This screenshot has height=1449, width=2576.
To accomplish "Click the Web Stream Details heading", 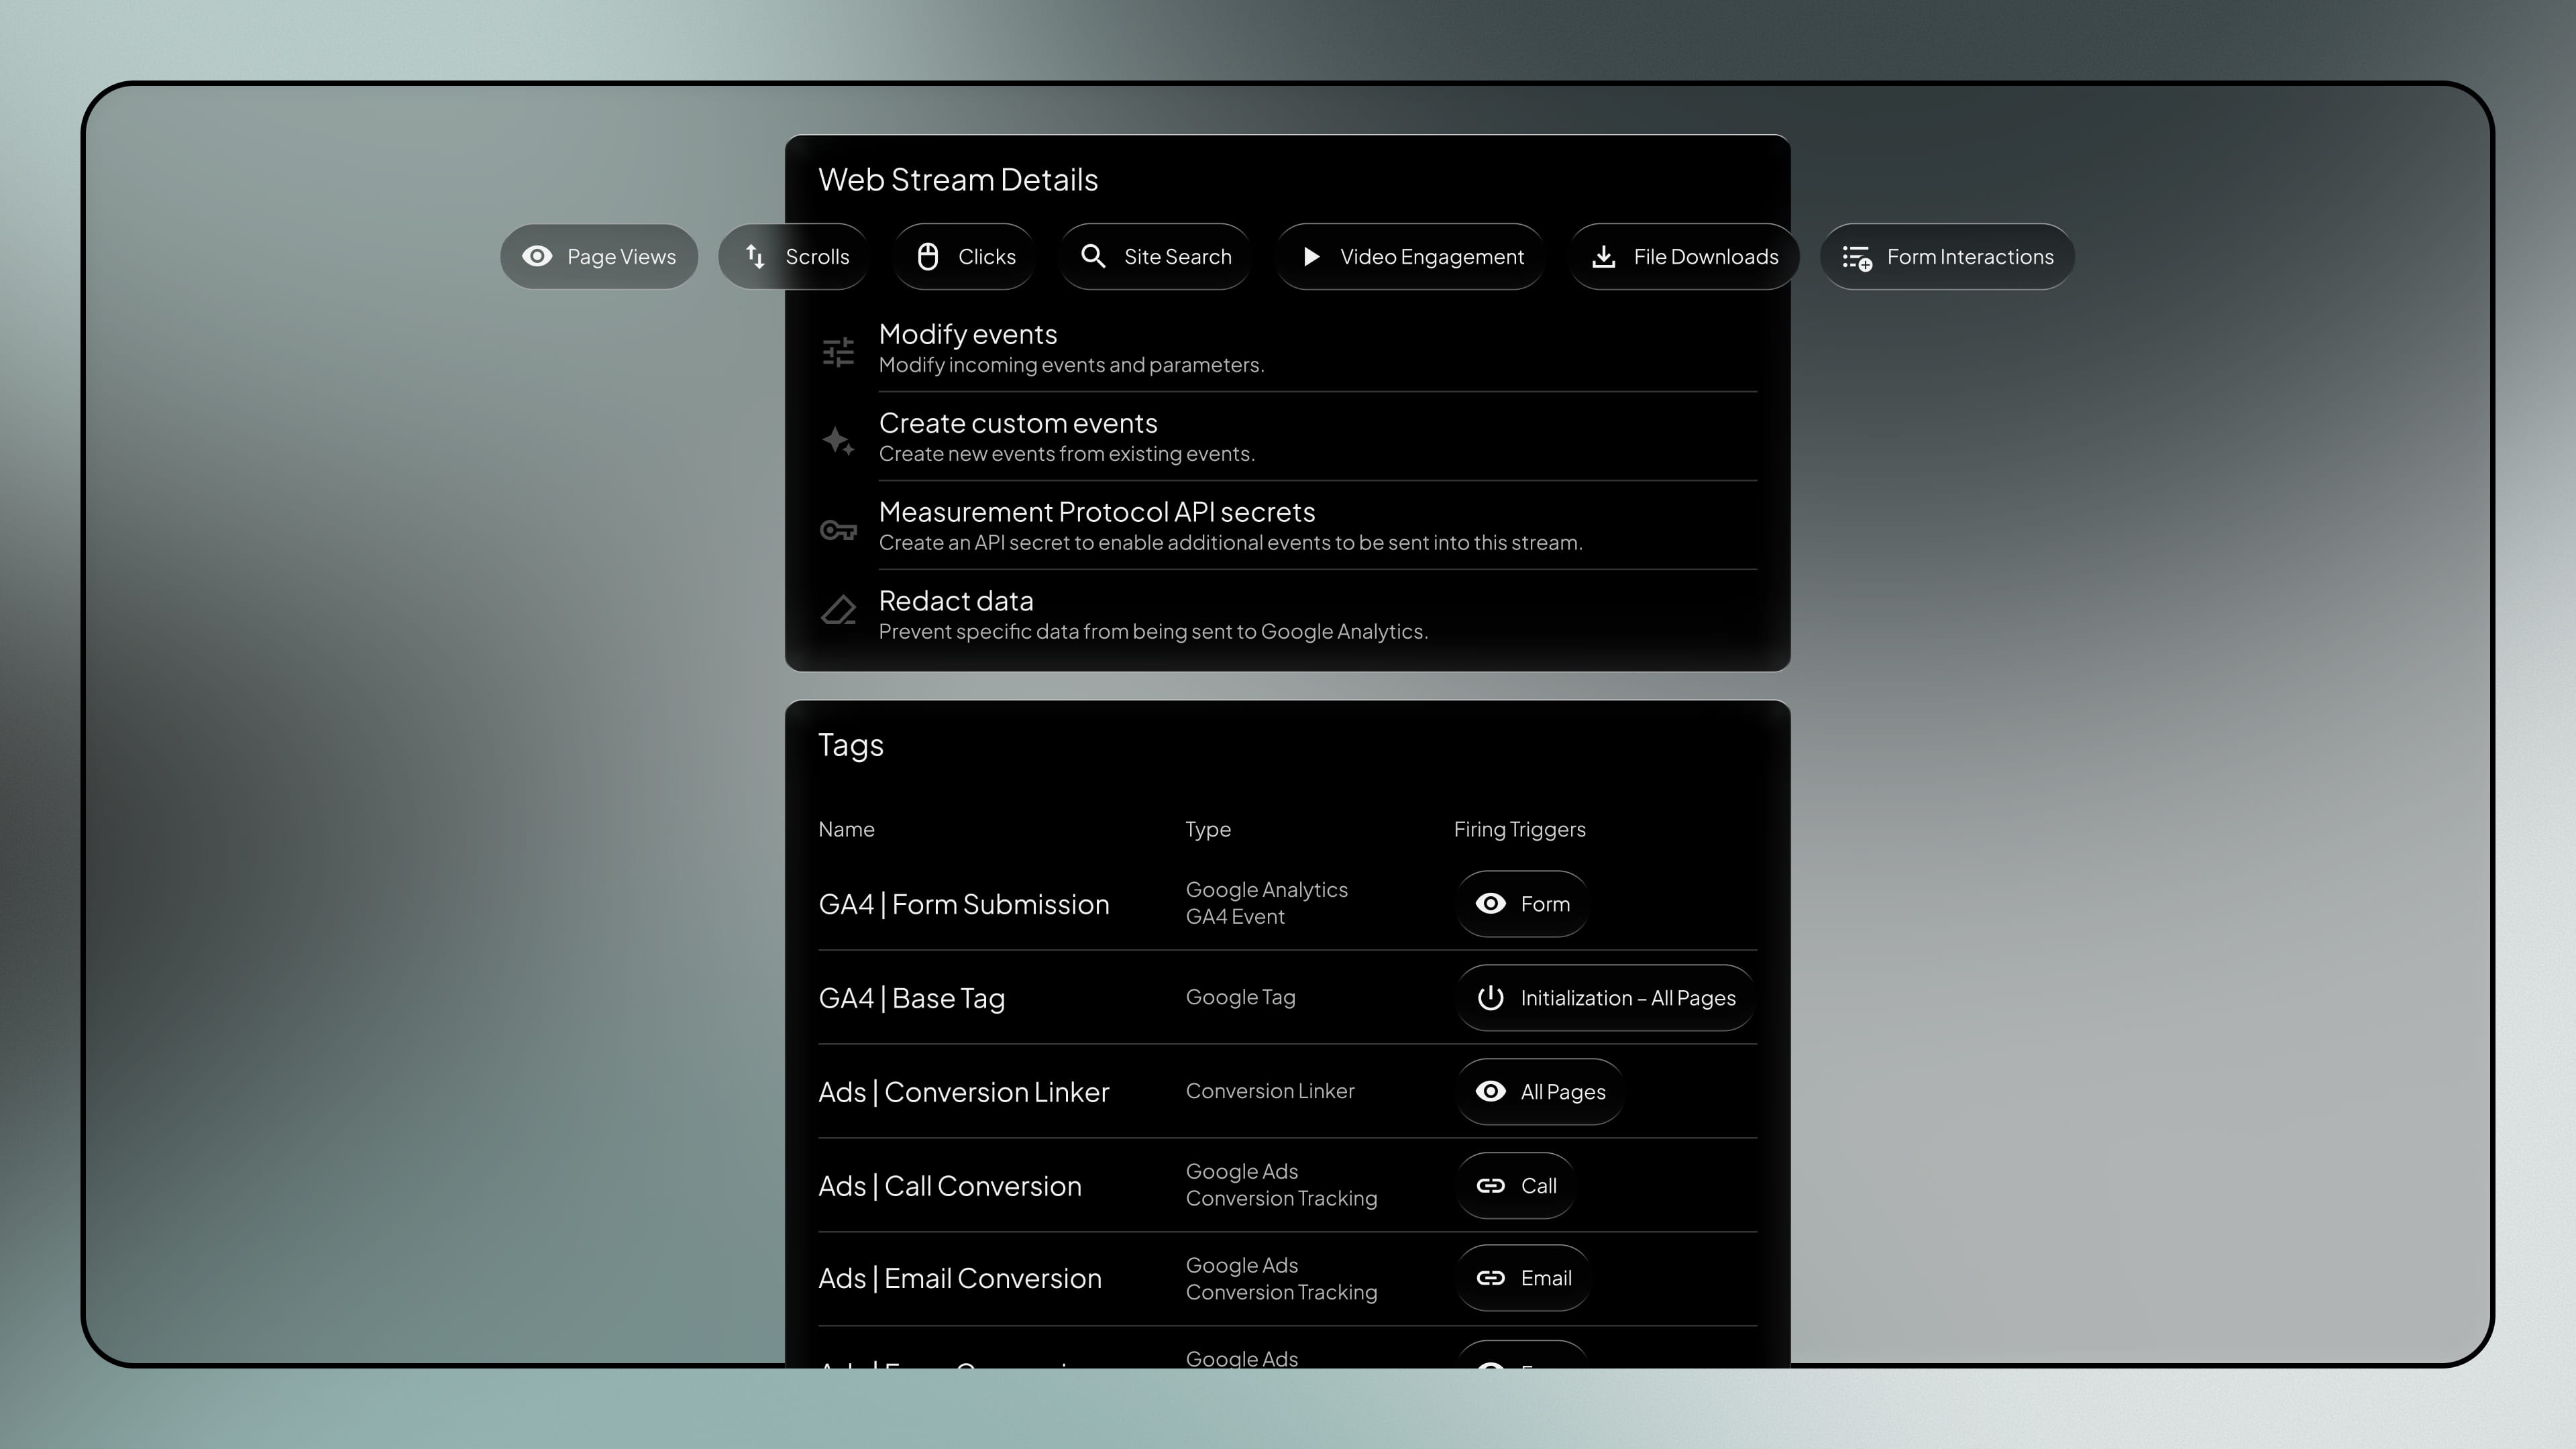I will pyautogui.click(x=958, y=180).
